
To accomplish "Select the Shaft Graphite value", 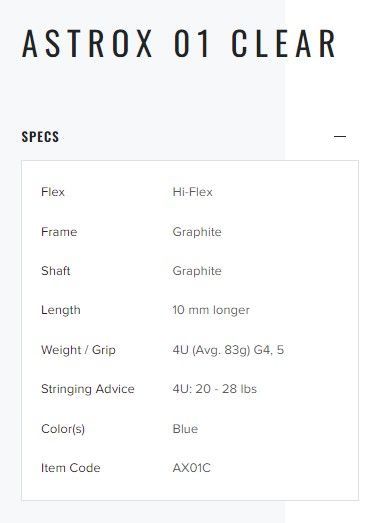I will pos(197,271).
